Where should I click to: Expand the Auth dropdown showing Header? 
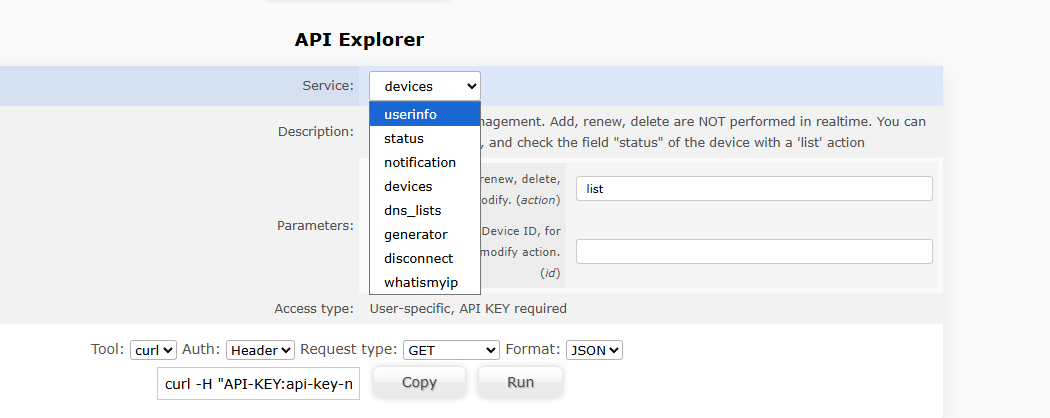(260, 350)
